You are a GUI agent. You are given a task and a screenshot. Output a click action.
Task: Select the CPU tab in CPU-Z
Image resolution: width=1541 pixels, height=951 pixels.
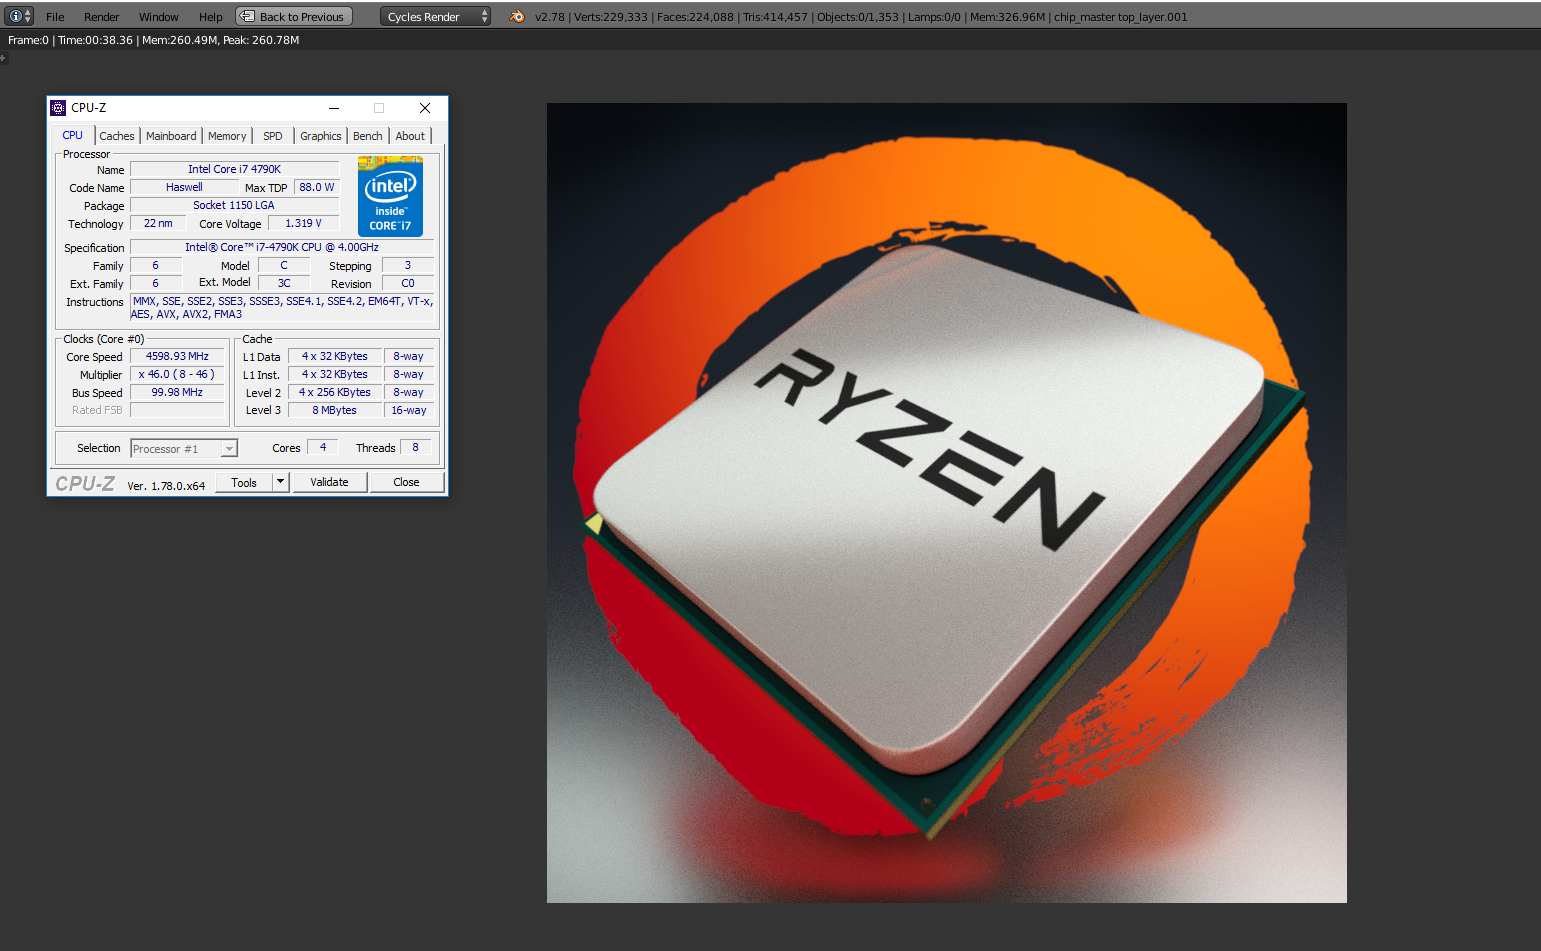73,136
